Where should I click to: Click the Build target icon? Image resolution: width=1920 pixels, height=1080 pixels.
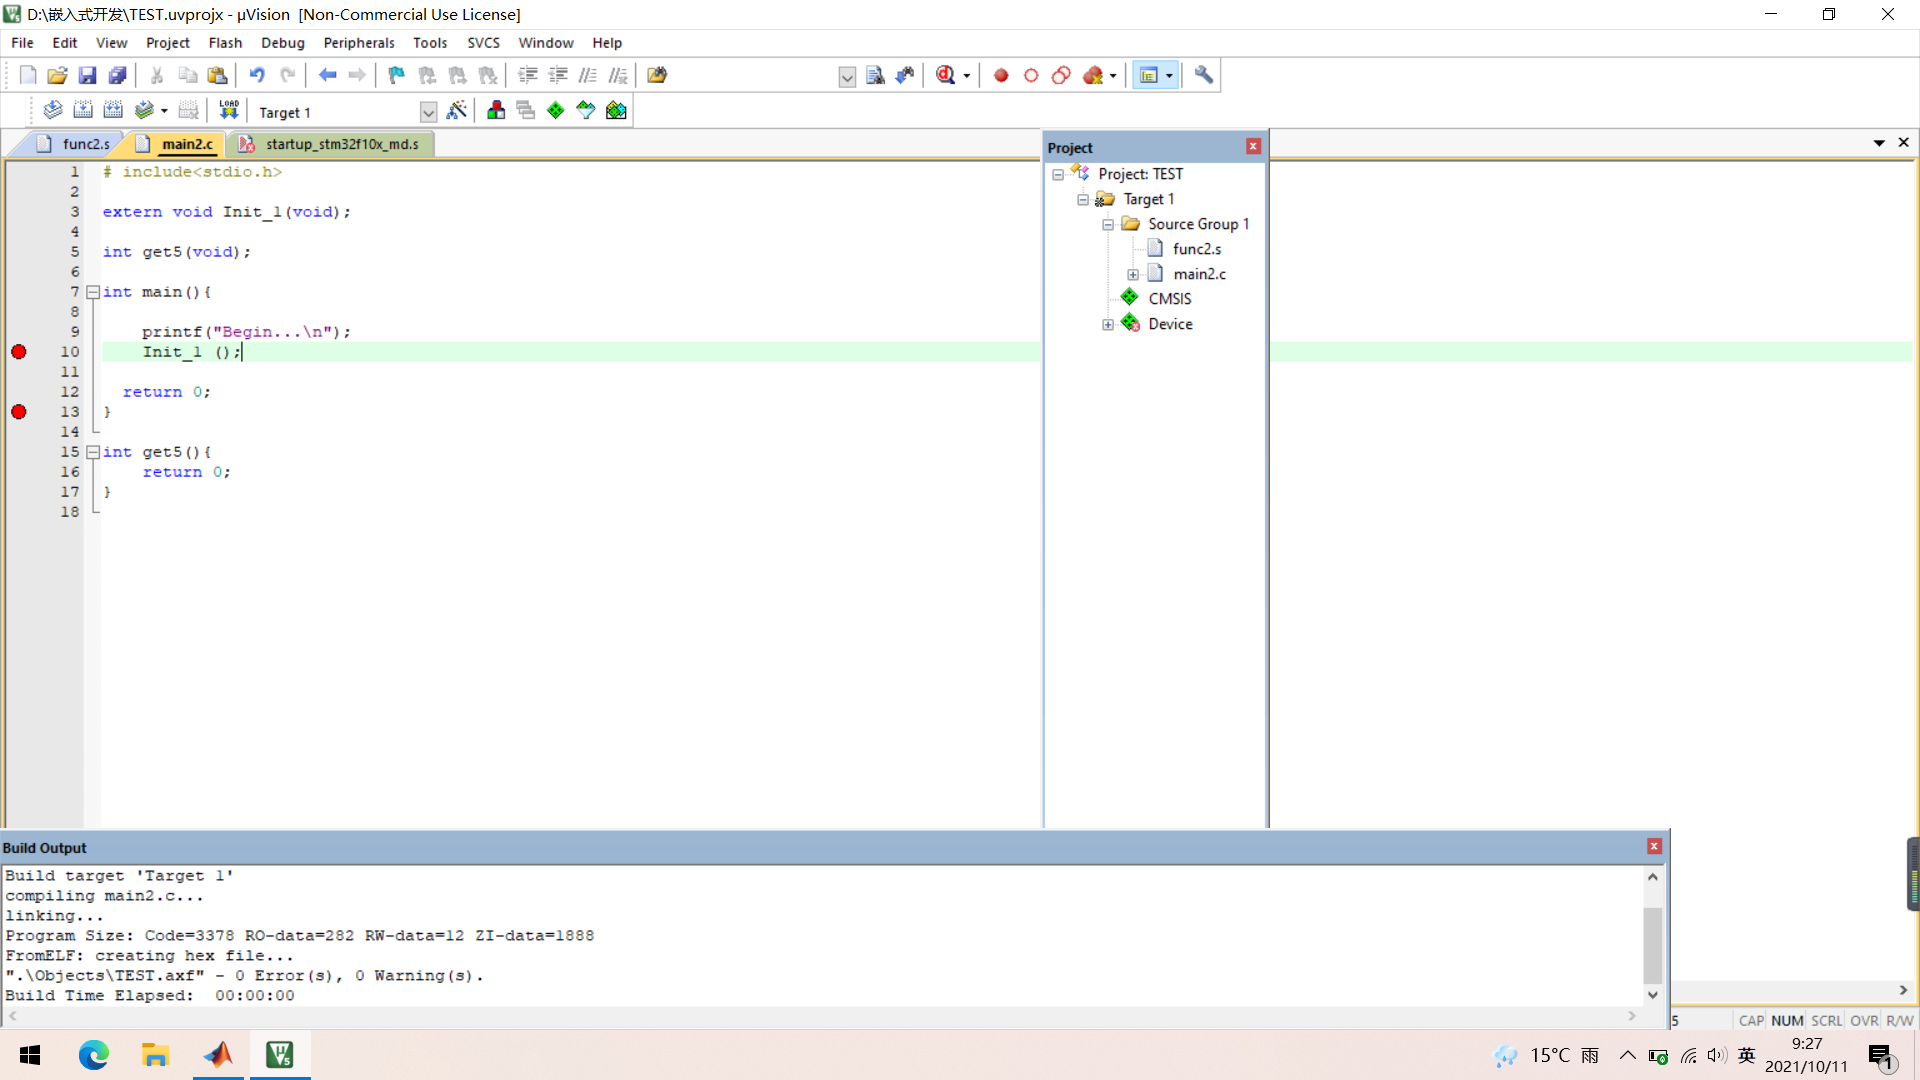click(83, 111)
